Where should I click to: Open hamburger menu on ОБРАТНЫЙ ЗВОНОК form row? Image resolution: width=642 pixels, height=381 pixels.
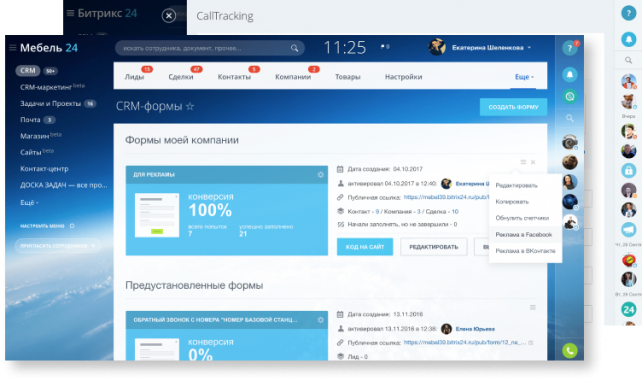point(533,307)
